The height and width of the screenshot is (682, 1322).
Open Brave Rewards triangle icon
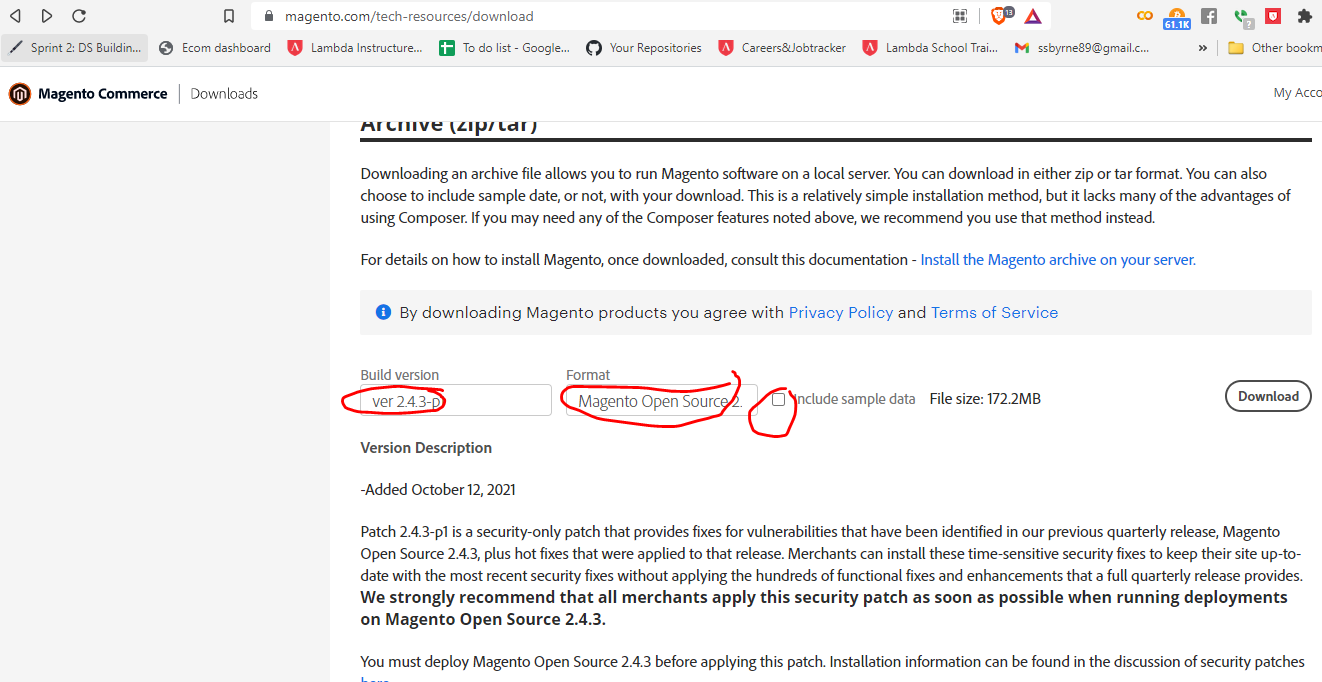coord(1032,16)
